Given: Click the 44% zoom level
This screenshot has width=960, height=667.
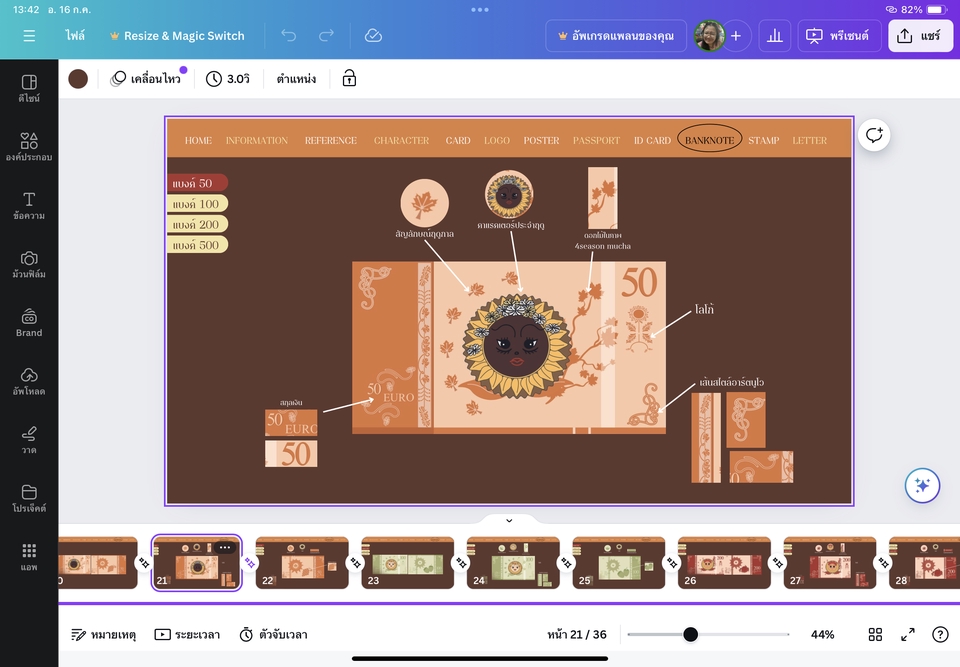Looking at the screenshot, I should click(822, 635).
